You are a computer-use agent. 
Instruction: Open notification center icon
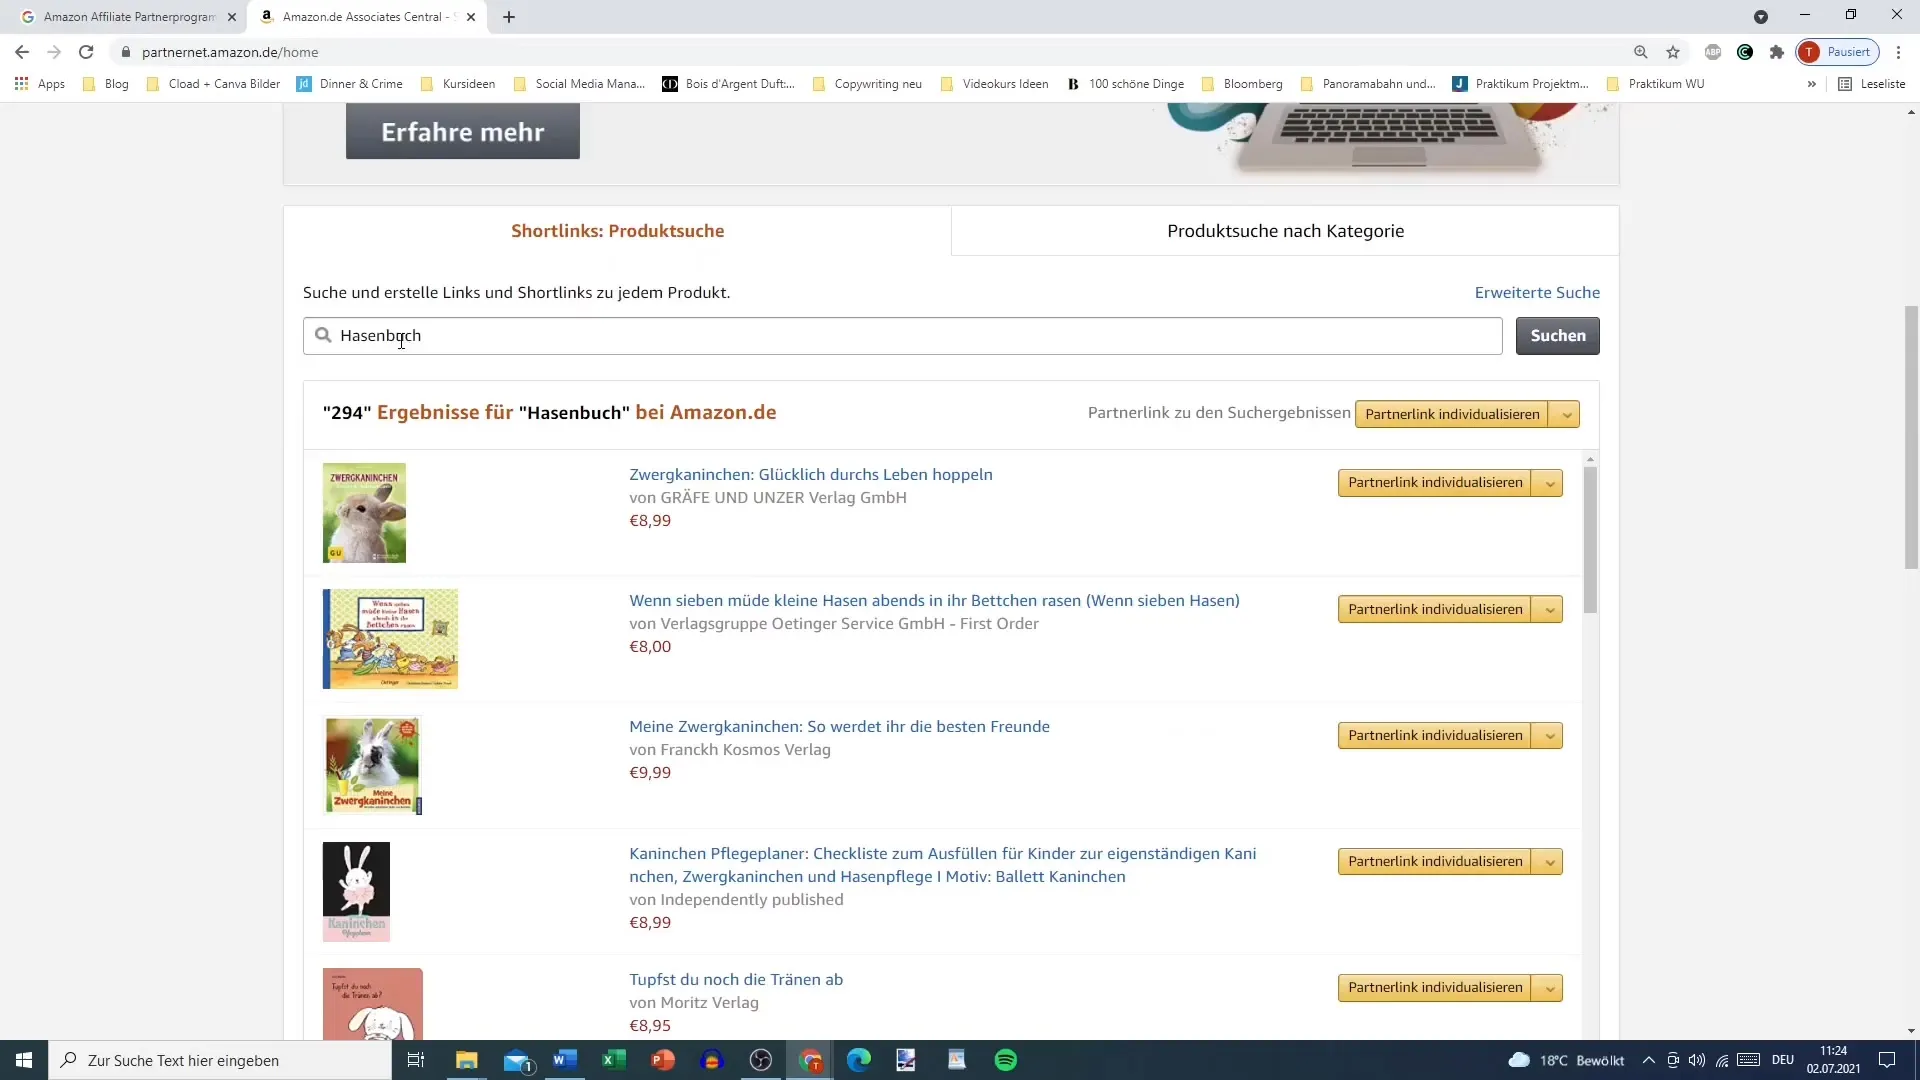[1887, 1060]
